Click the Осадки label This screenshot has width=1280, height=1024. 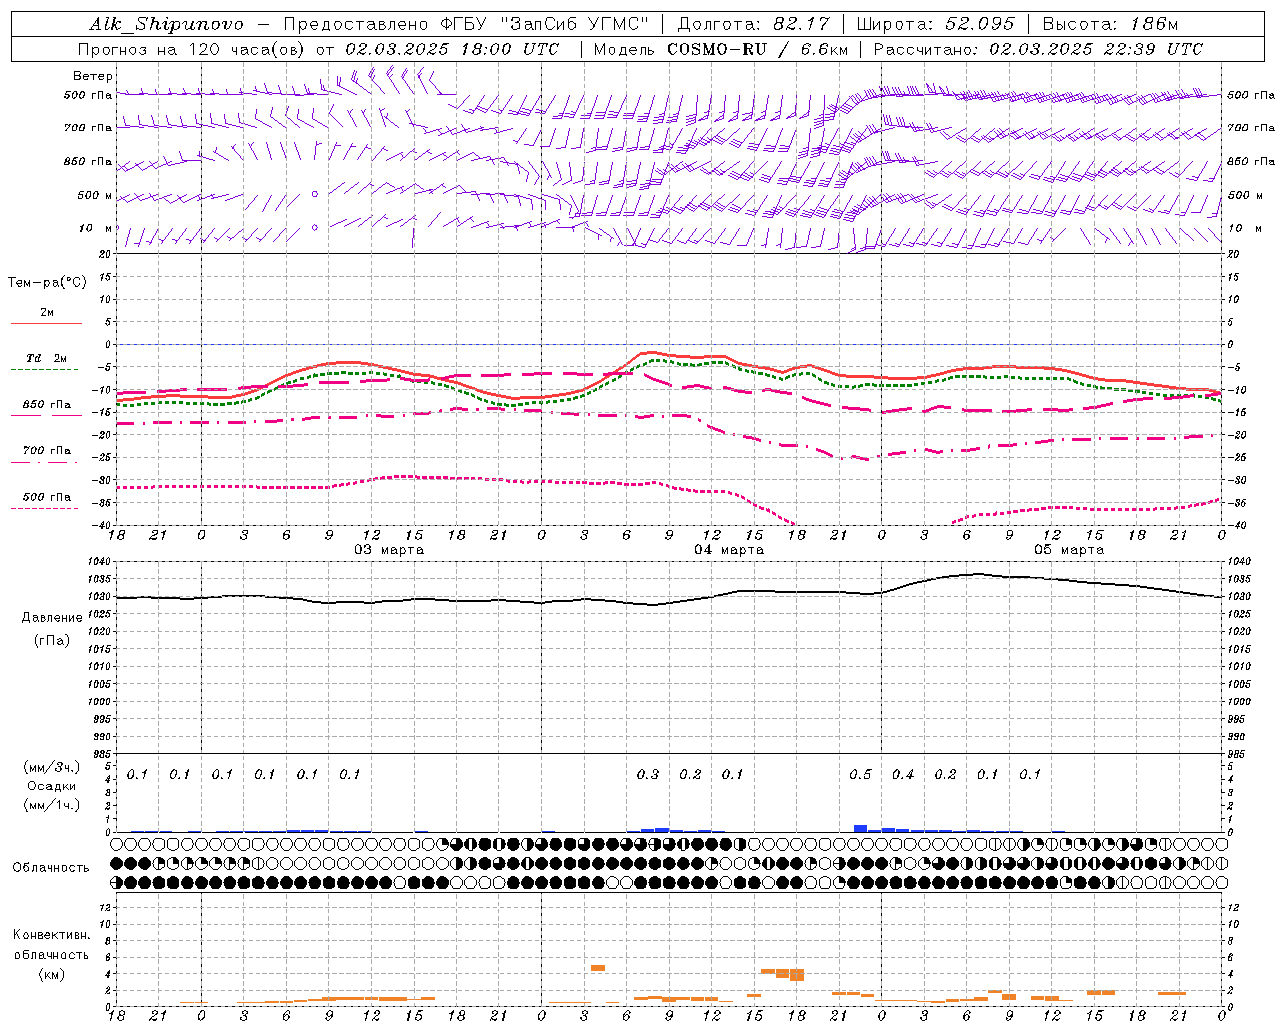pos(52,786)
